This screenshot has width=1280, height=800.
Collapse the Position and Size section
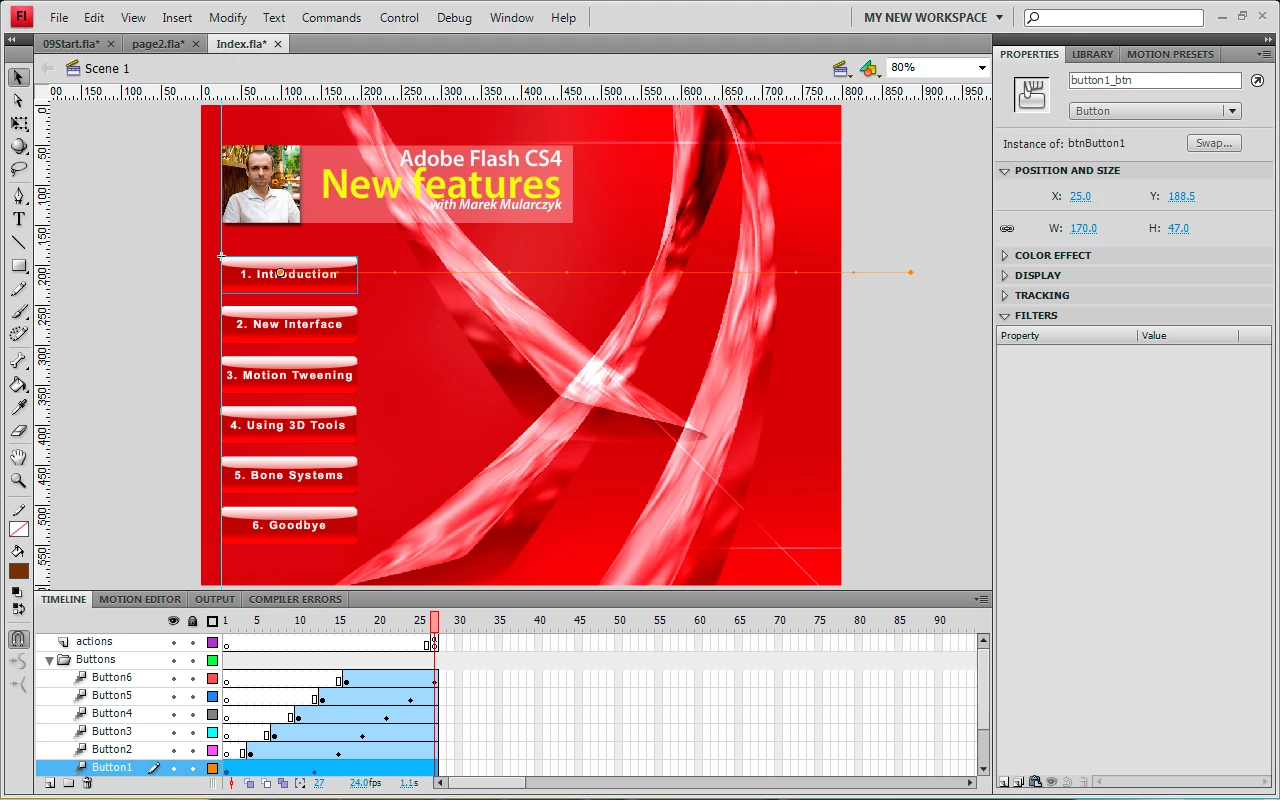pos(1004,171)
